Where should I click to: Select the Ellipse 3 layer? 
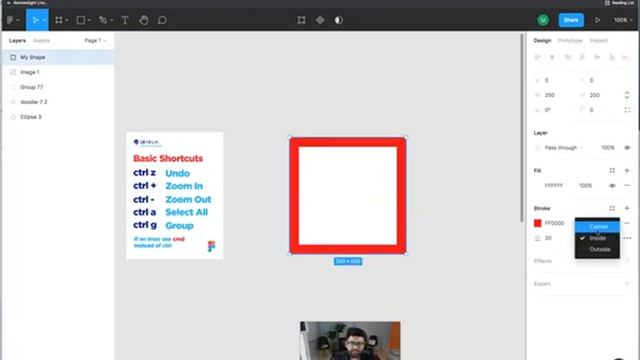[58, 117]
